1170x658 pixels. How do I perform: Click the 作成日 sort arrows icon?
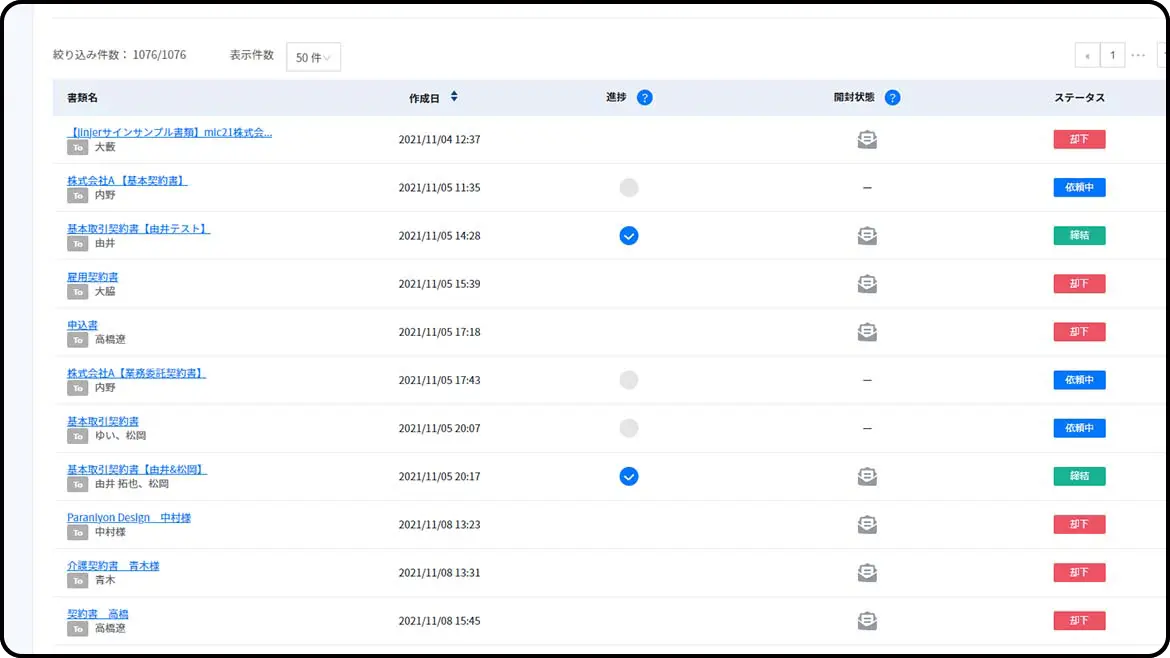pyautogui.click(x=454, y=97)
